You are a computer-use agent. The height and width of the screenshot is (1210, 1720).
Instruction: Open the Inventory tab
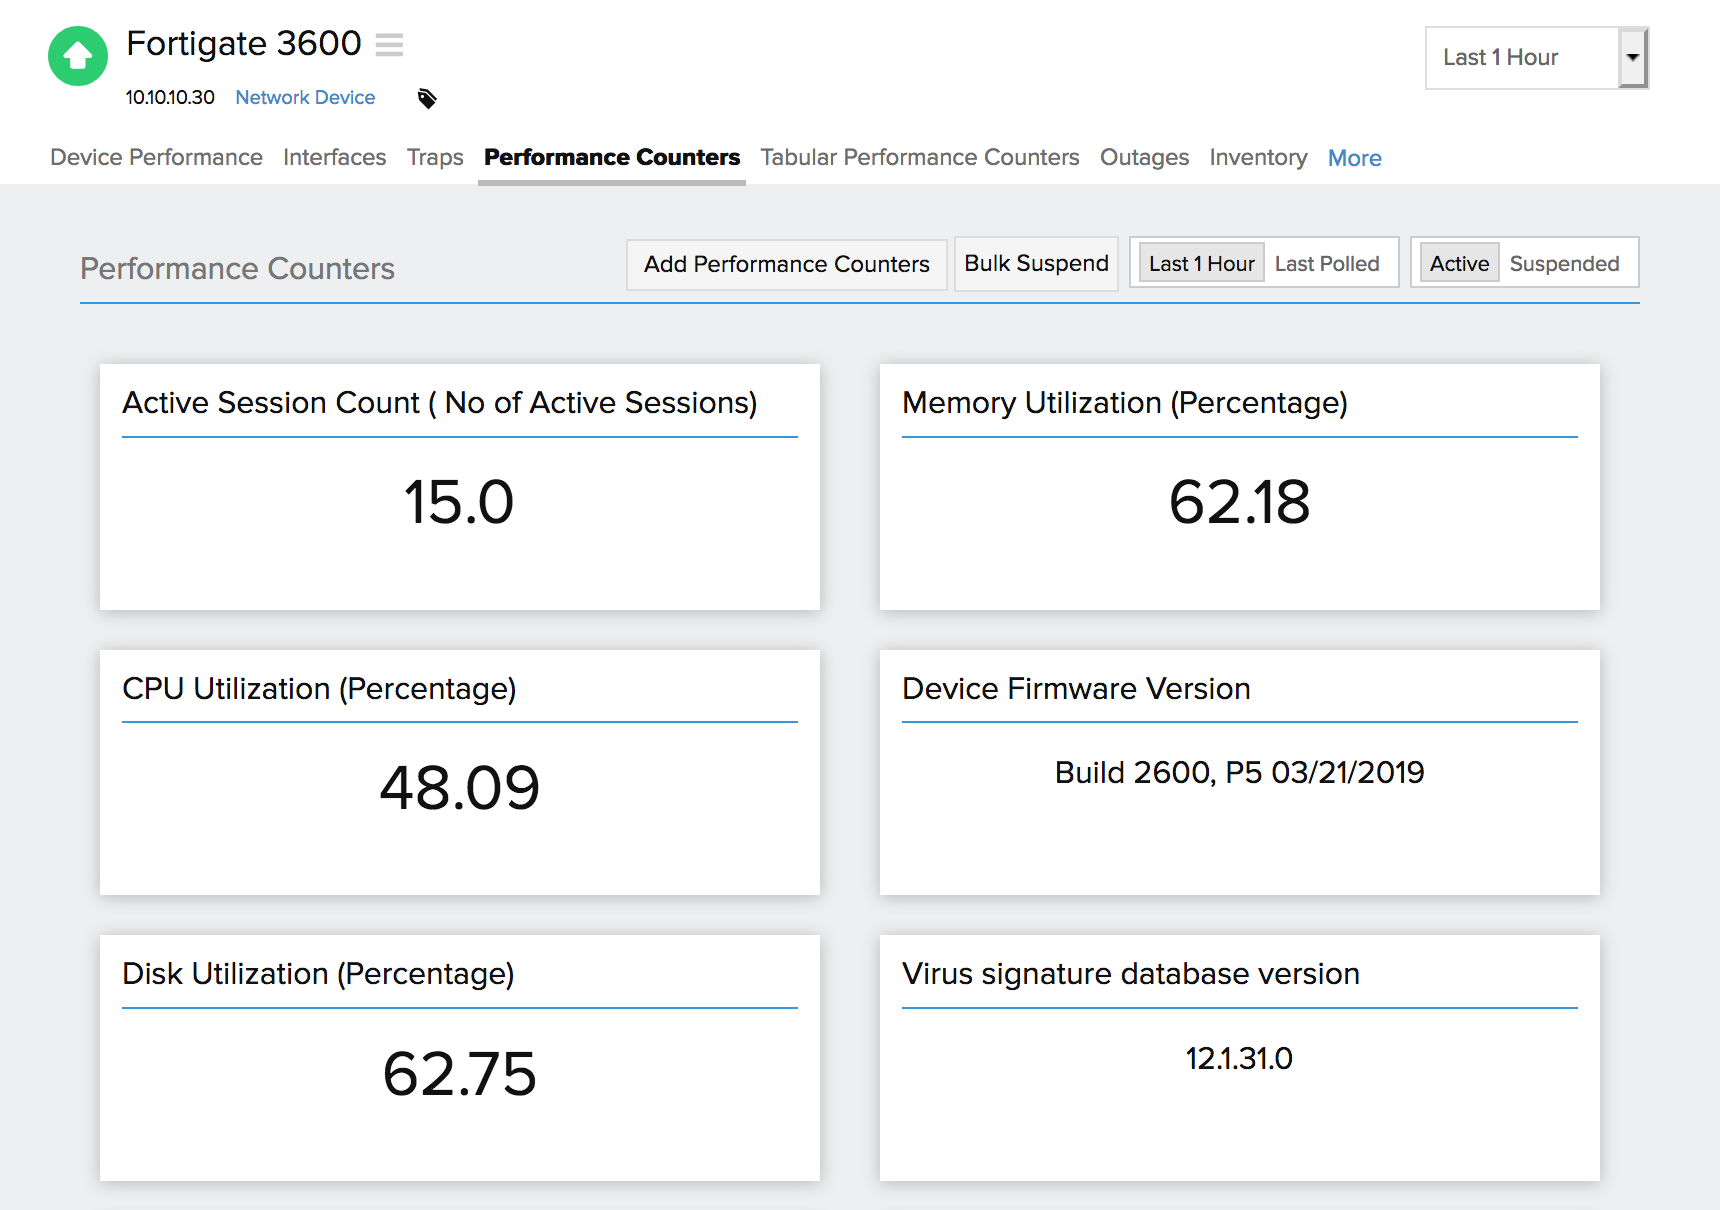coord(1258,158)
